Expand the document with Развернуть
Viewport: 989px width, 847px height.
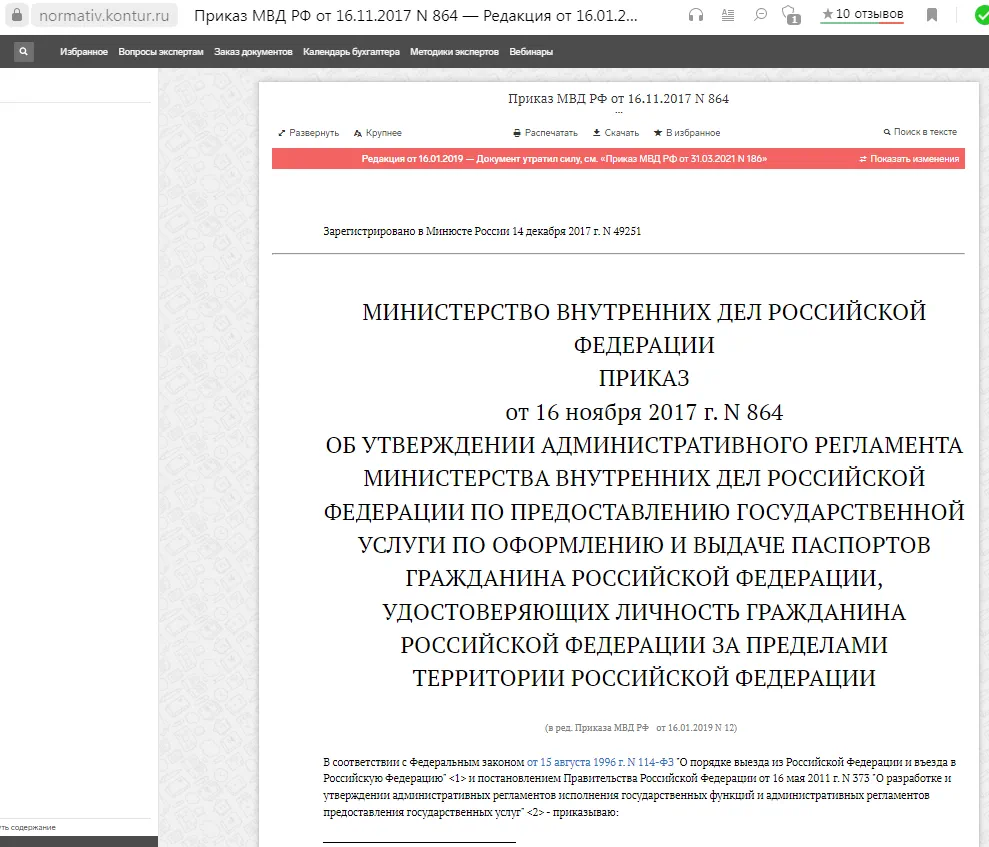(309, 133)
